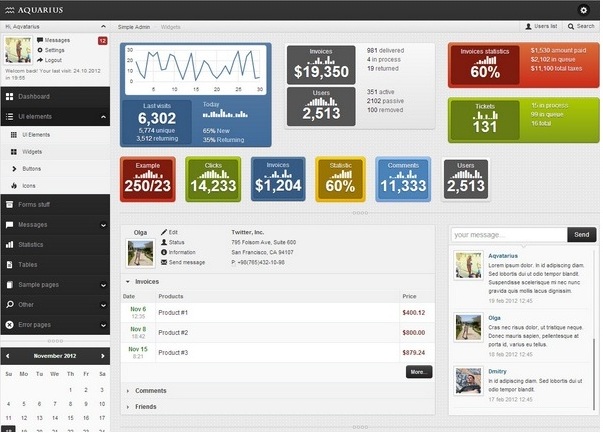Select Widgets submenu item
603x433 pixels.
(55, 152)
